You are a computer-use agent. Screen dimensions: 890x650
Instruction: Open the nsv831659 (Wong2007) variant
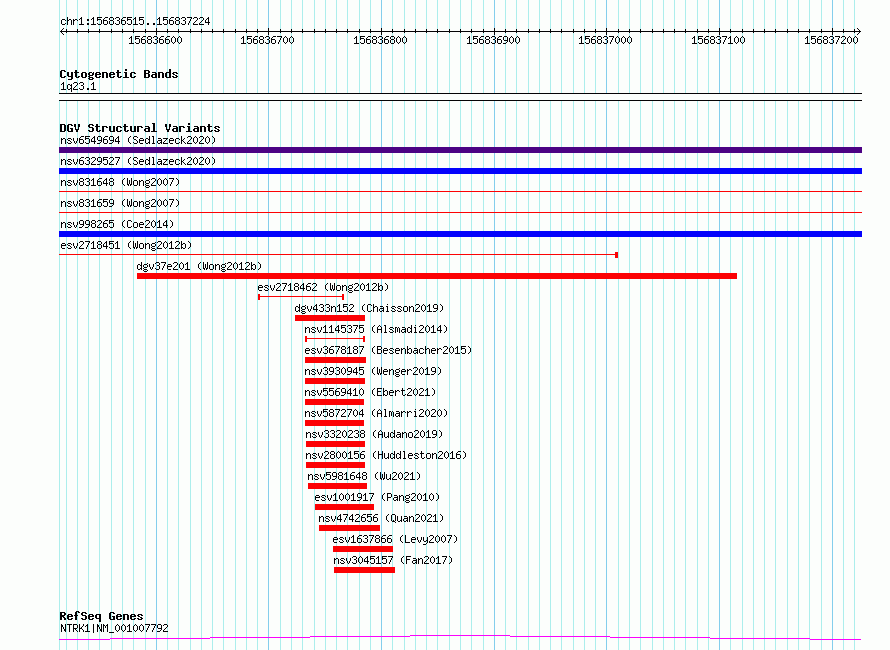click(x=120, y=203)
